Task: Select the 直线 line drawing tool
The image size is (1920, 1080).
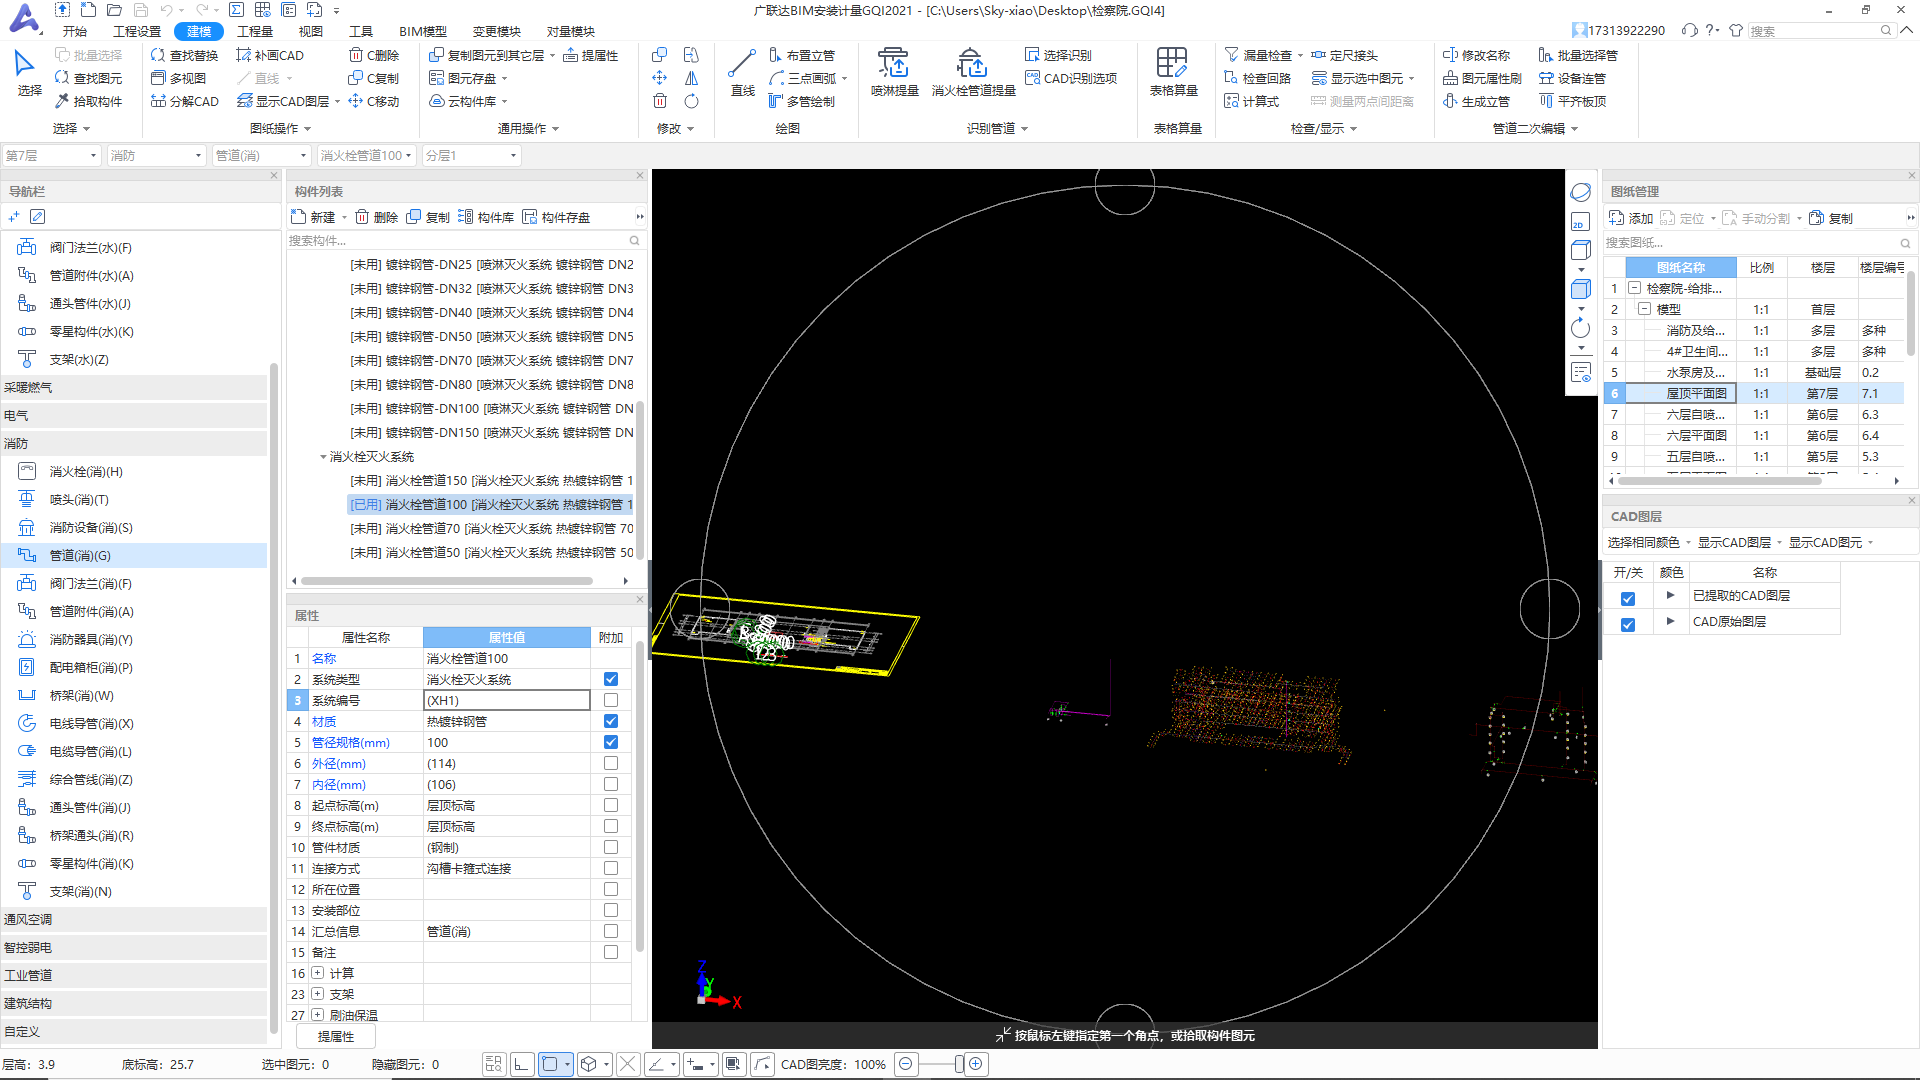Action: pyautogui.click(x=742, y=72)
